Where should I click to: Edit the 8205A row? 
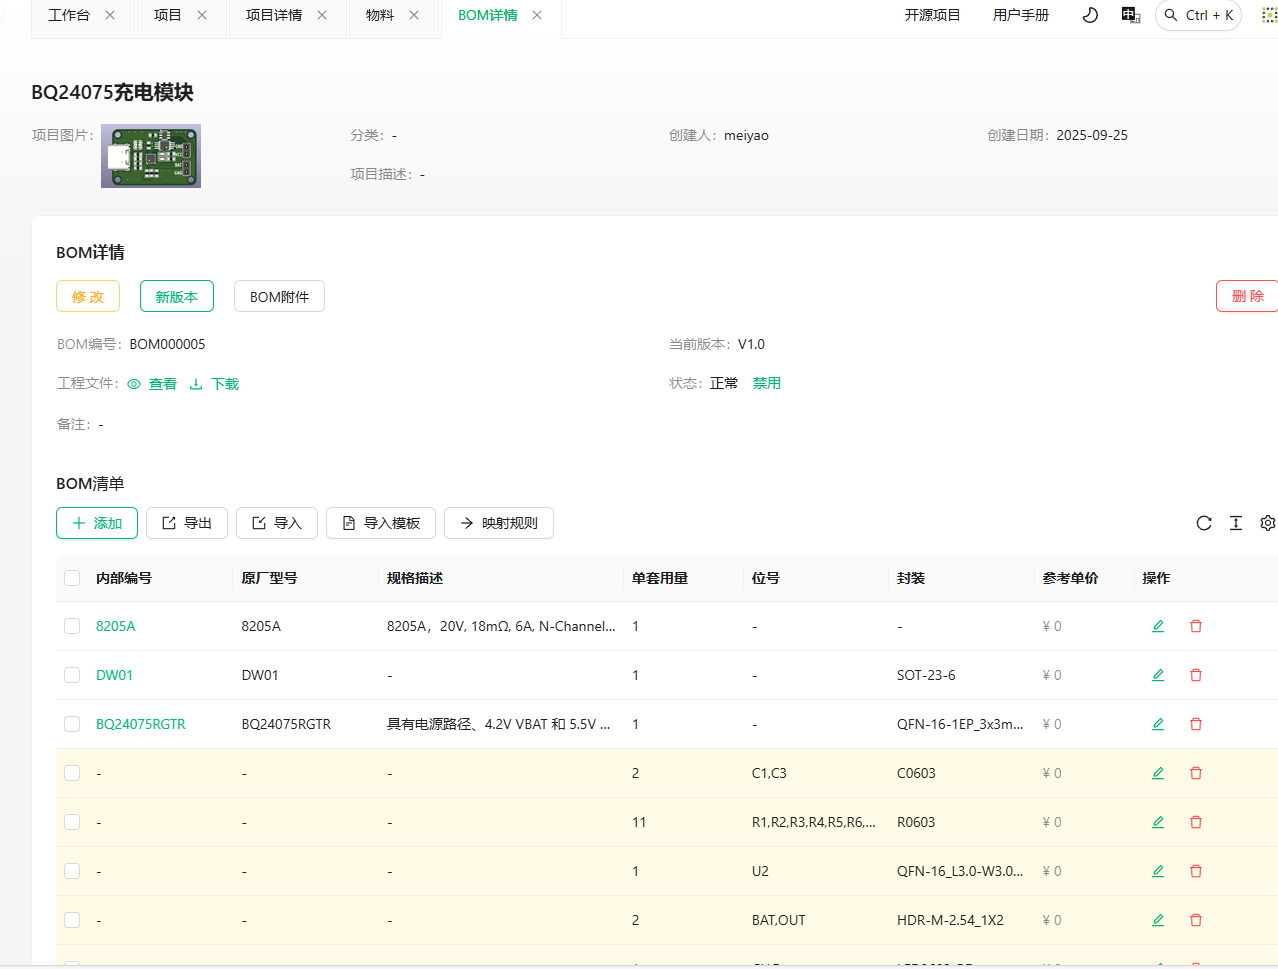[1158, 626]
